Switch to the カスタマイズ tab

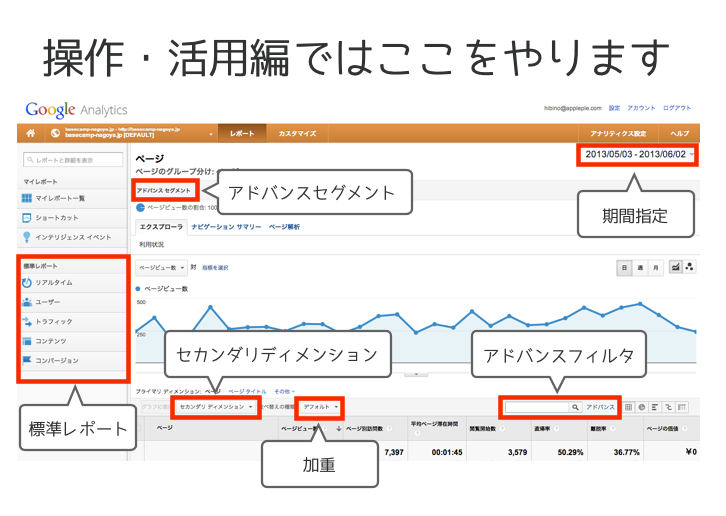tap(297, 133)
